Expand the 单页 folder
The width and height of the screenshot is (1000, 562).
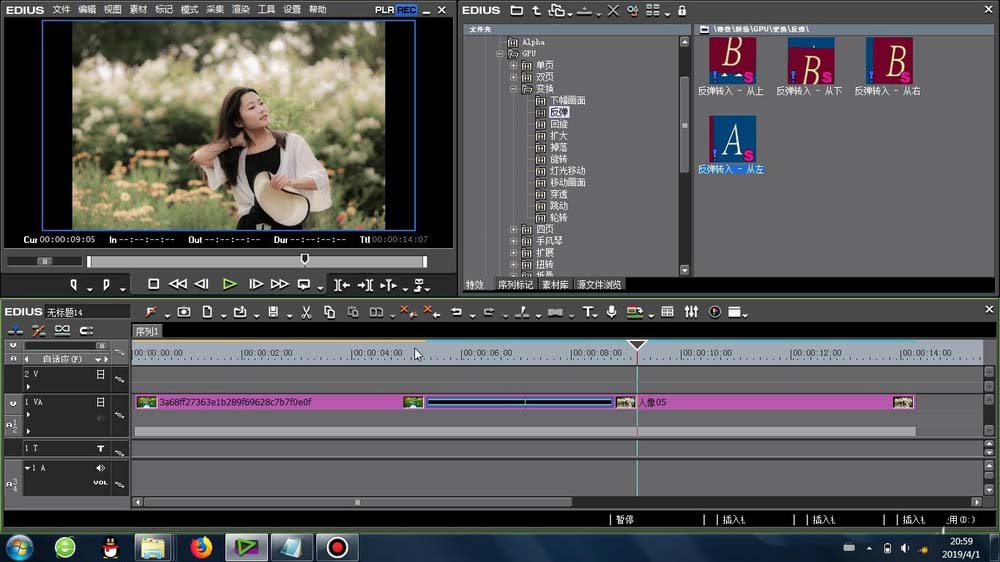pos(513,66)
